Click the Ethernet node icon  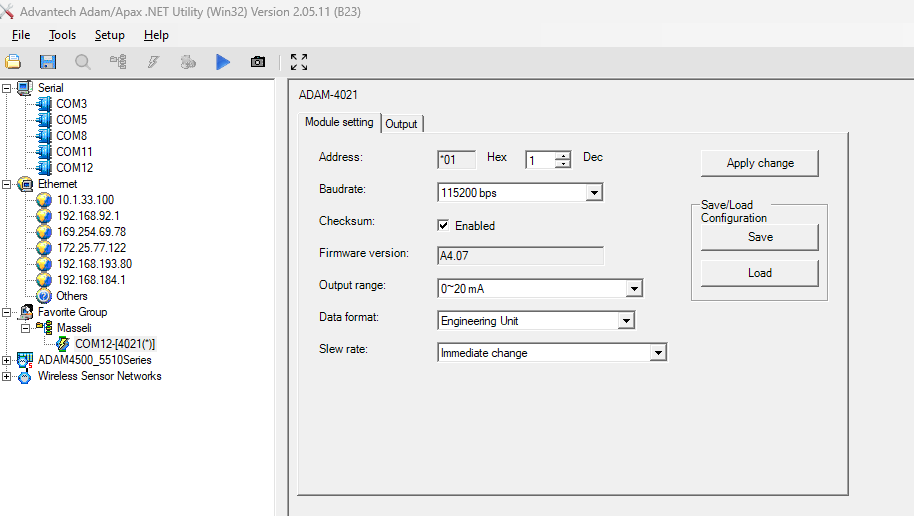click(25, 184)
